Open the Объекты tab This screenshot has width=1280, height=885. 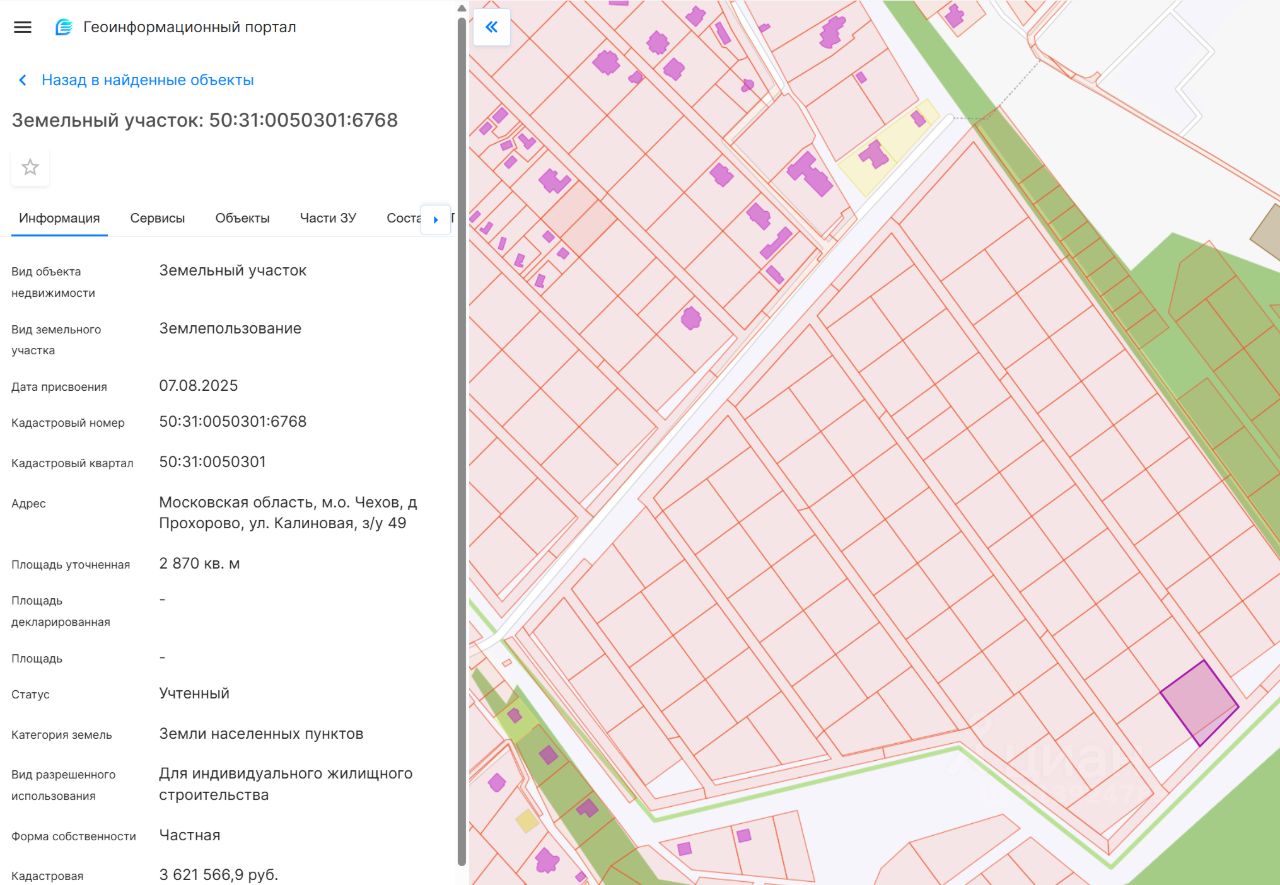[242, 218]
